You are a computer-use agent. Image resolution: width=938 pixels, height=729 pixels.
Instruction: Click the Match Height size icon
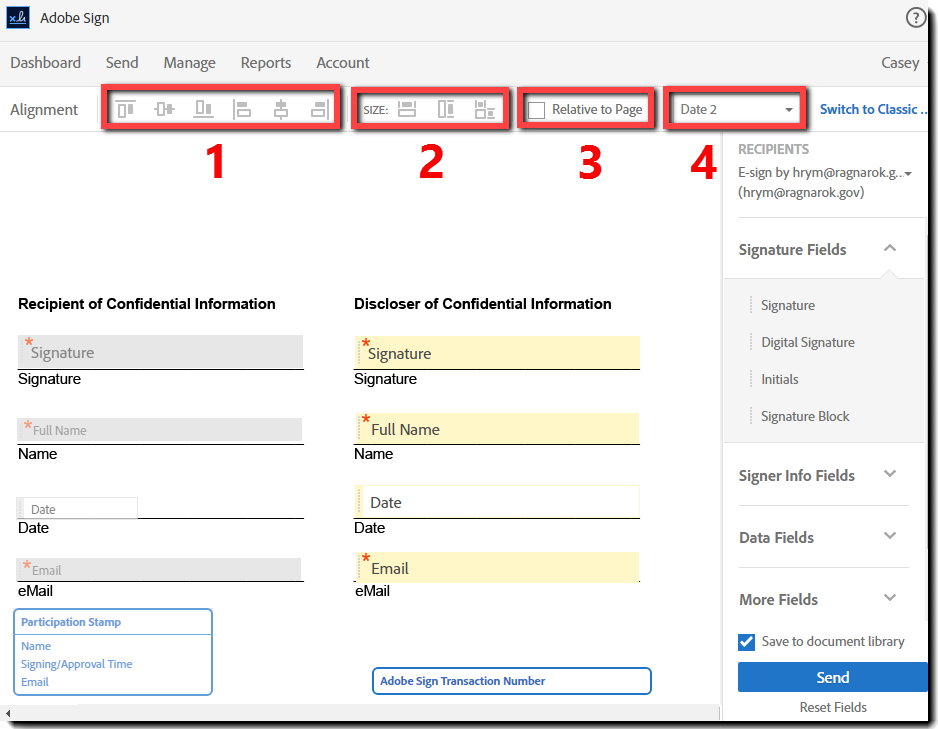pos(446,109)
